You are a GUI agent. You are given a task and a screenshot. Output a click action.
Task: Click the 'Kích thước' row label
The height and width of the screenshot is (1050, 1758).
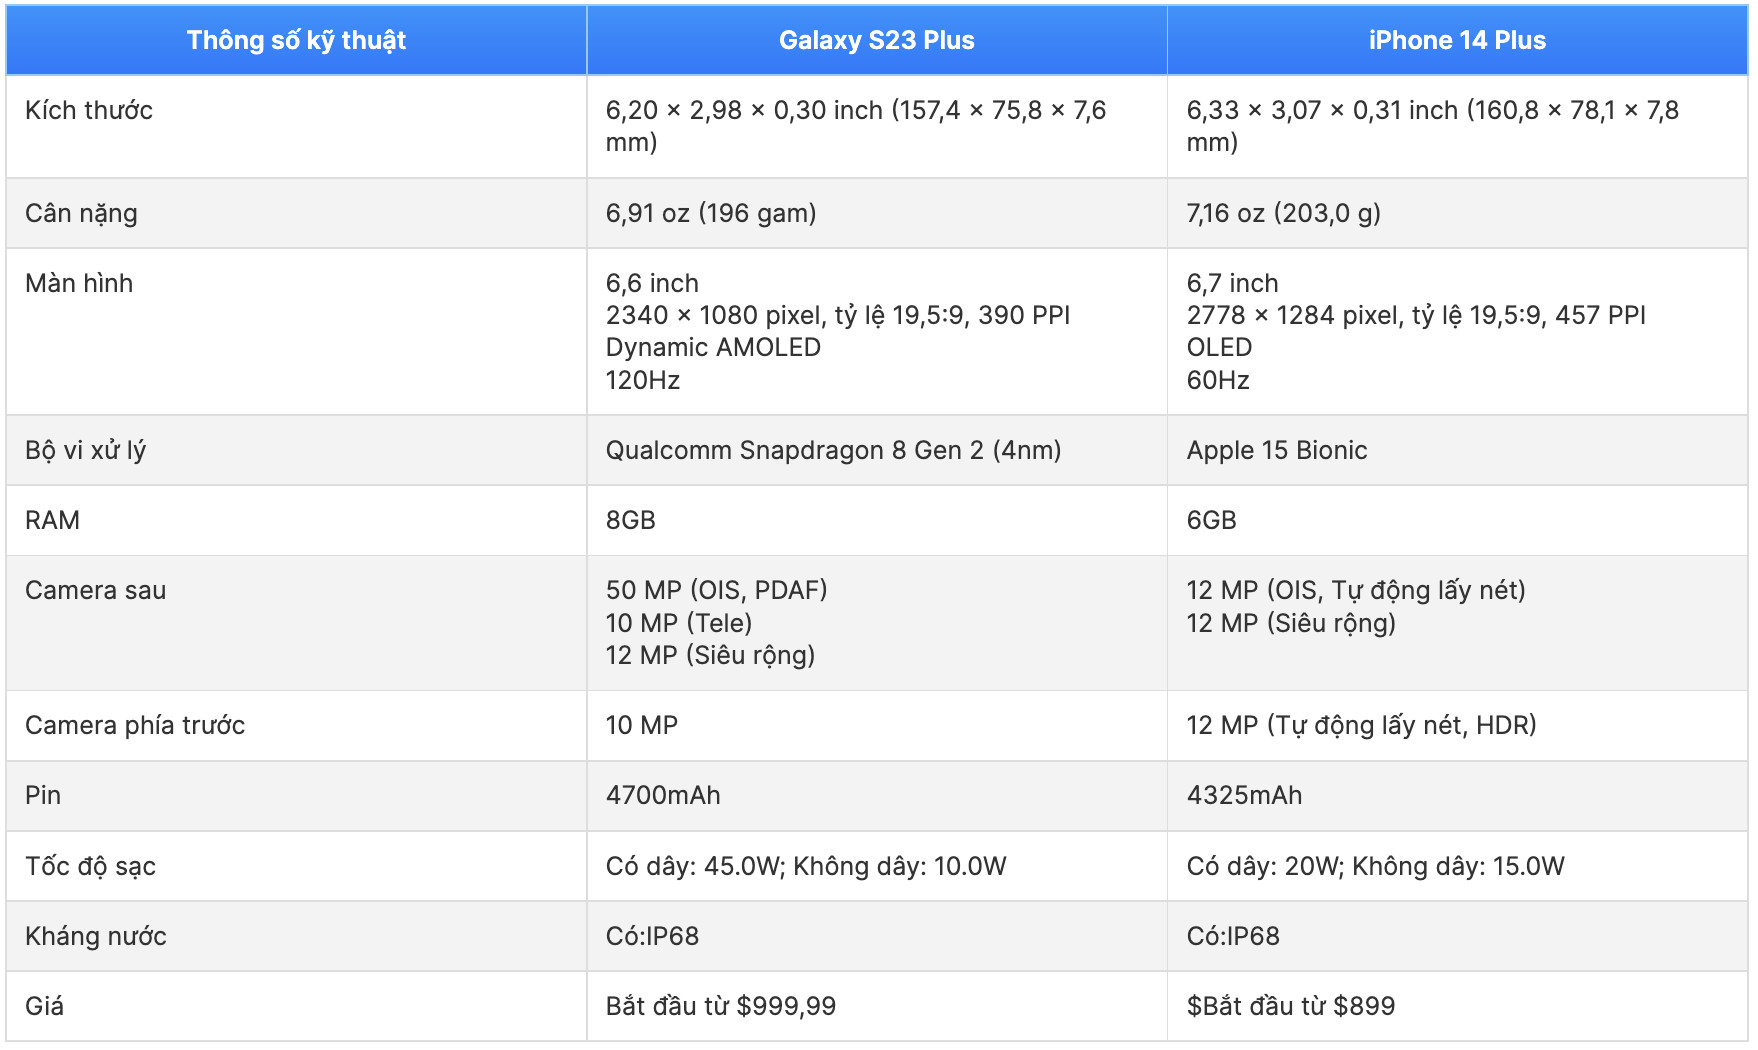(89, 110)
